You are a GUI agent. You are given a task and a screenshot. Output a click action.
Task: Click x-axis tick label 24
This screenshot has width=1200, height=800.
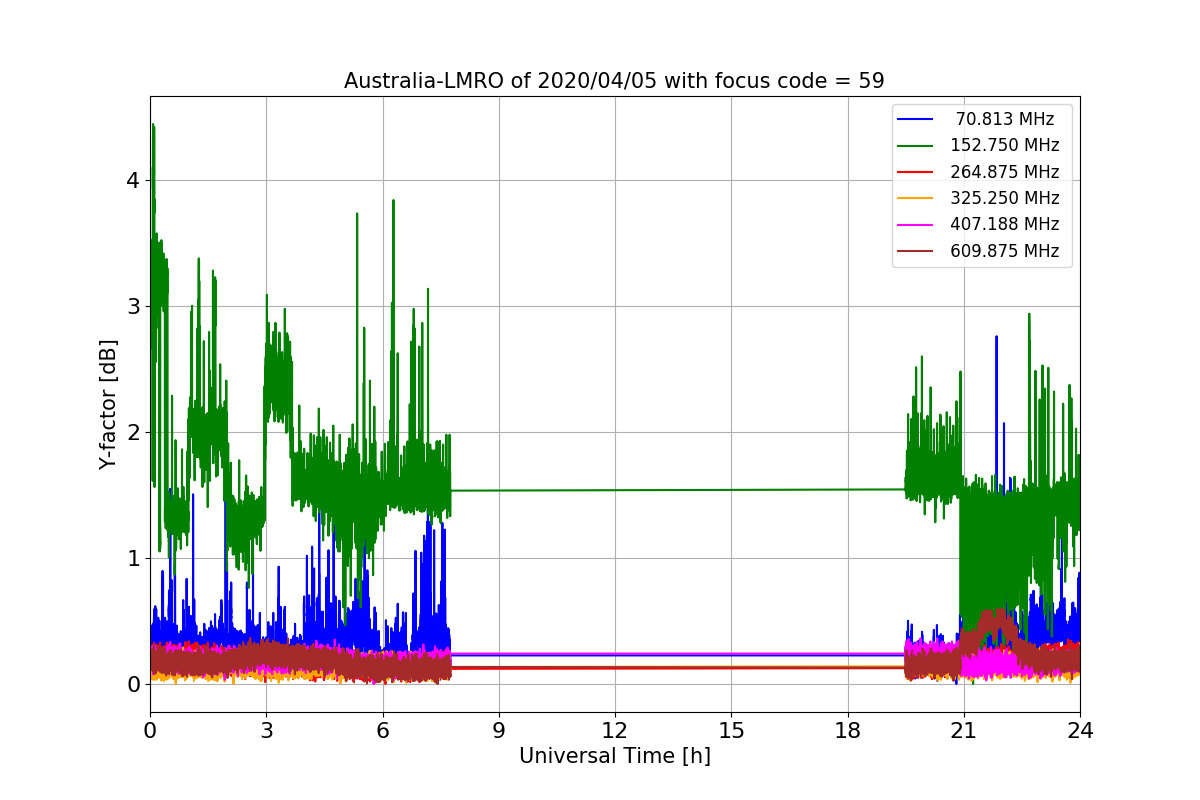(x=1080, y=731)
